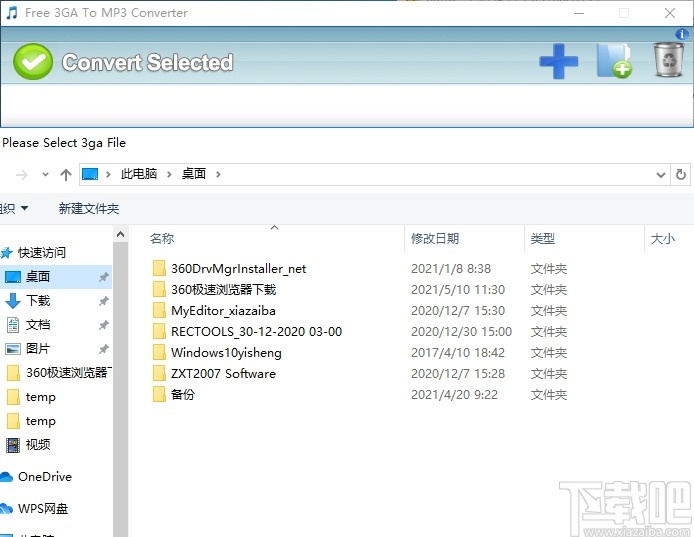
Task: Click the WPS网盘 cloud icon
Action: pyautogui.click(x=7, y=509)
